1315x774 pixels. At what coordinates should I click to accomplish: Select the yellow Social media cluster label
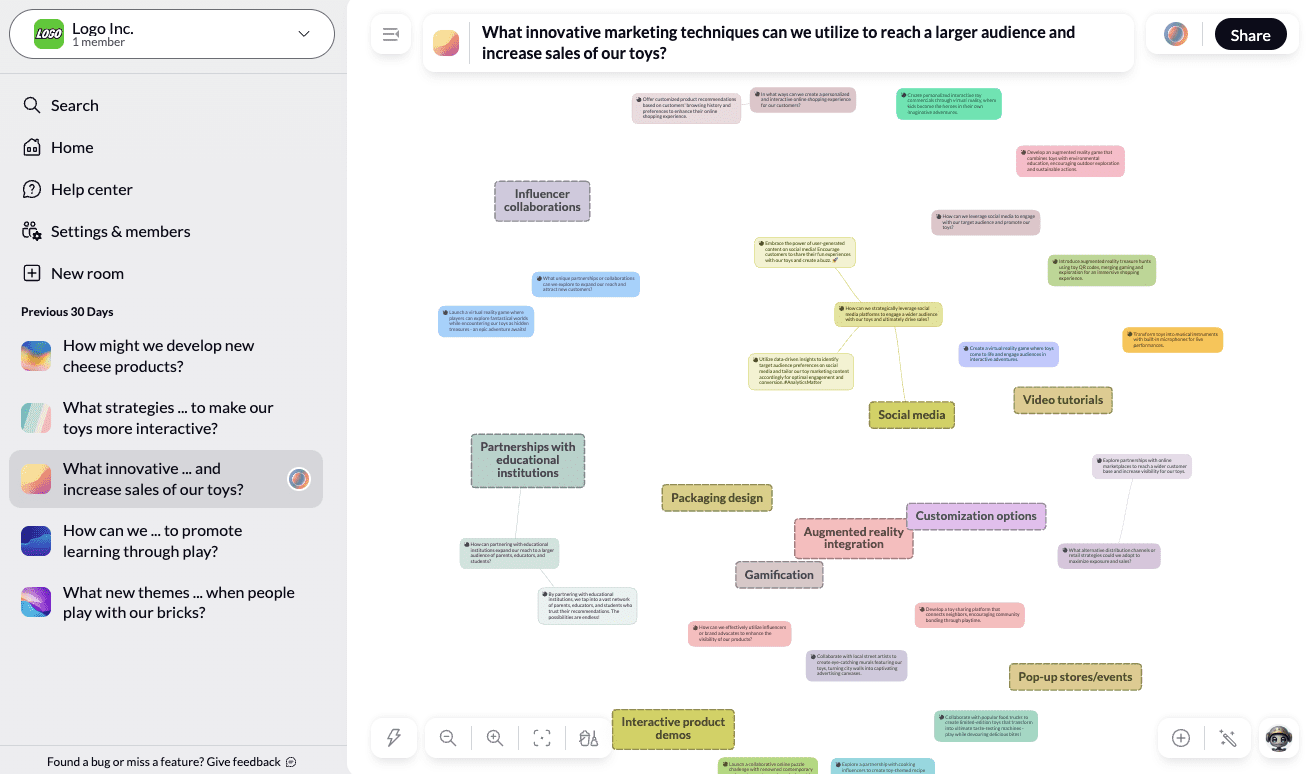(x=911, y=415)
